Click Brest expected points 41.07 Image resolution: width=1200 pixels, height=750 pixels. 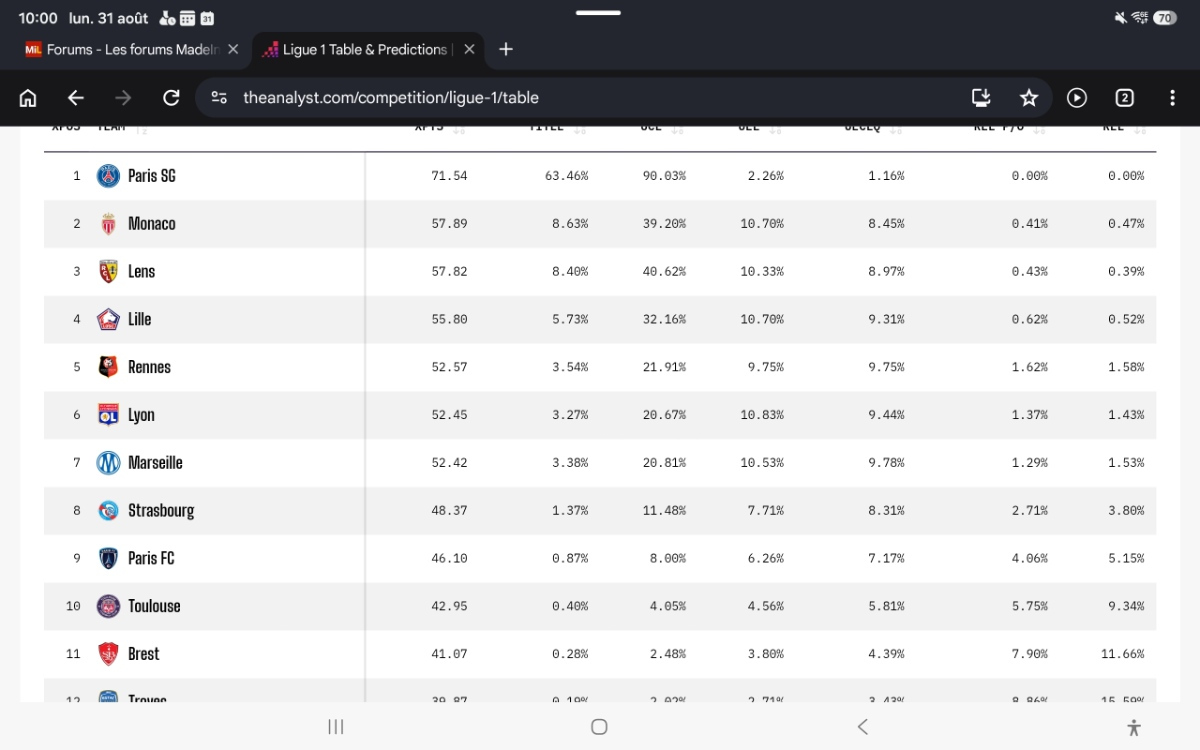(449, 654)
